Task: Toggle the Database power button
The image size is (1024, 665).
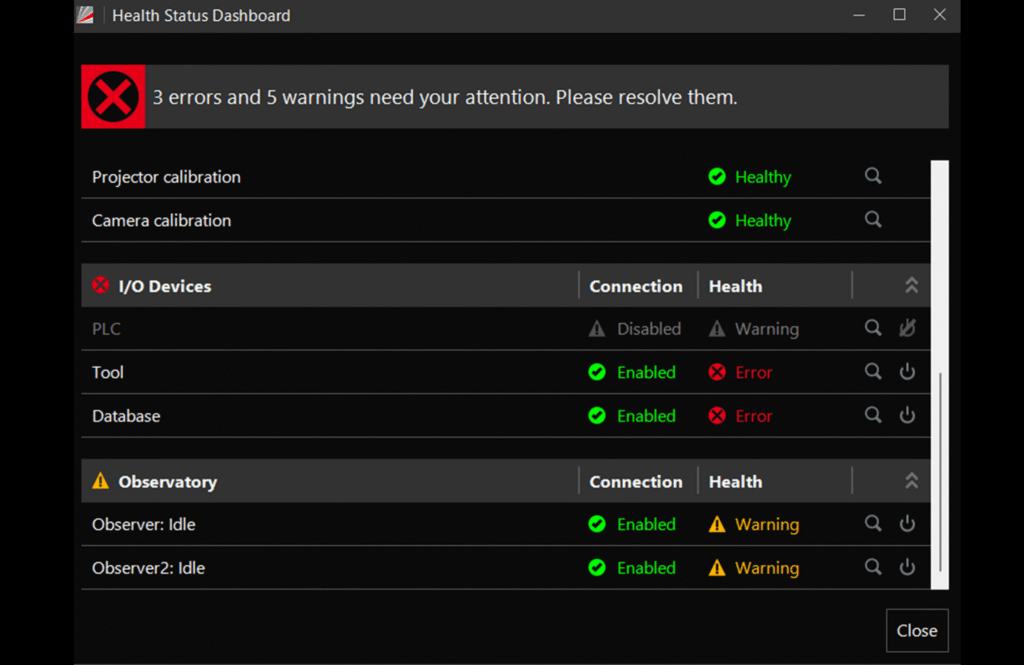Action: click(907, 415)
